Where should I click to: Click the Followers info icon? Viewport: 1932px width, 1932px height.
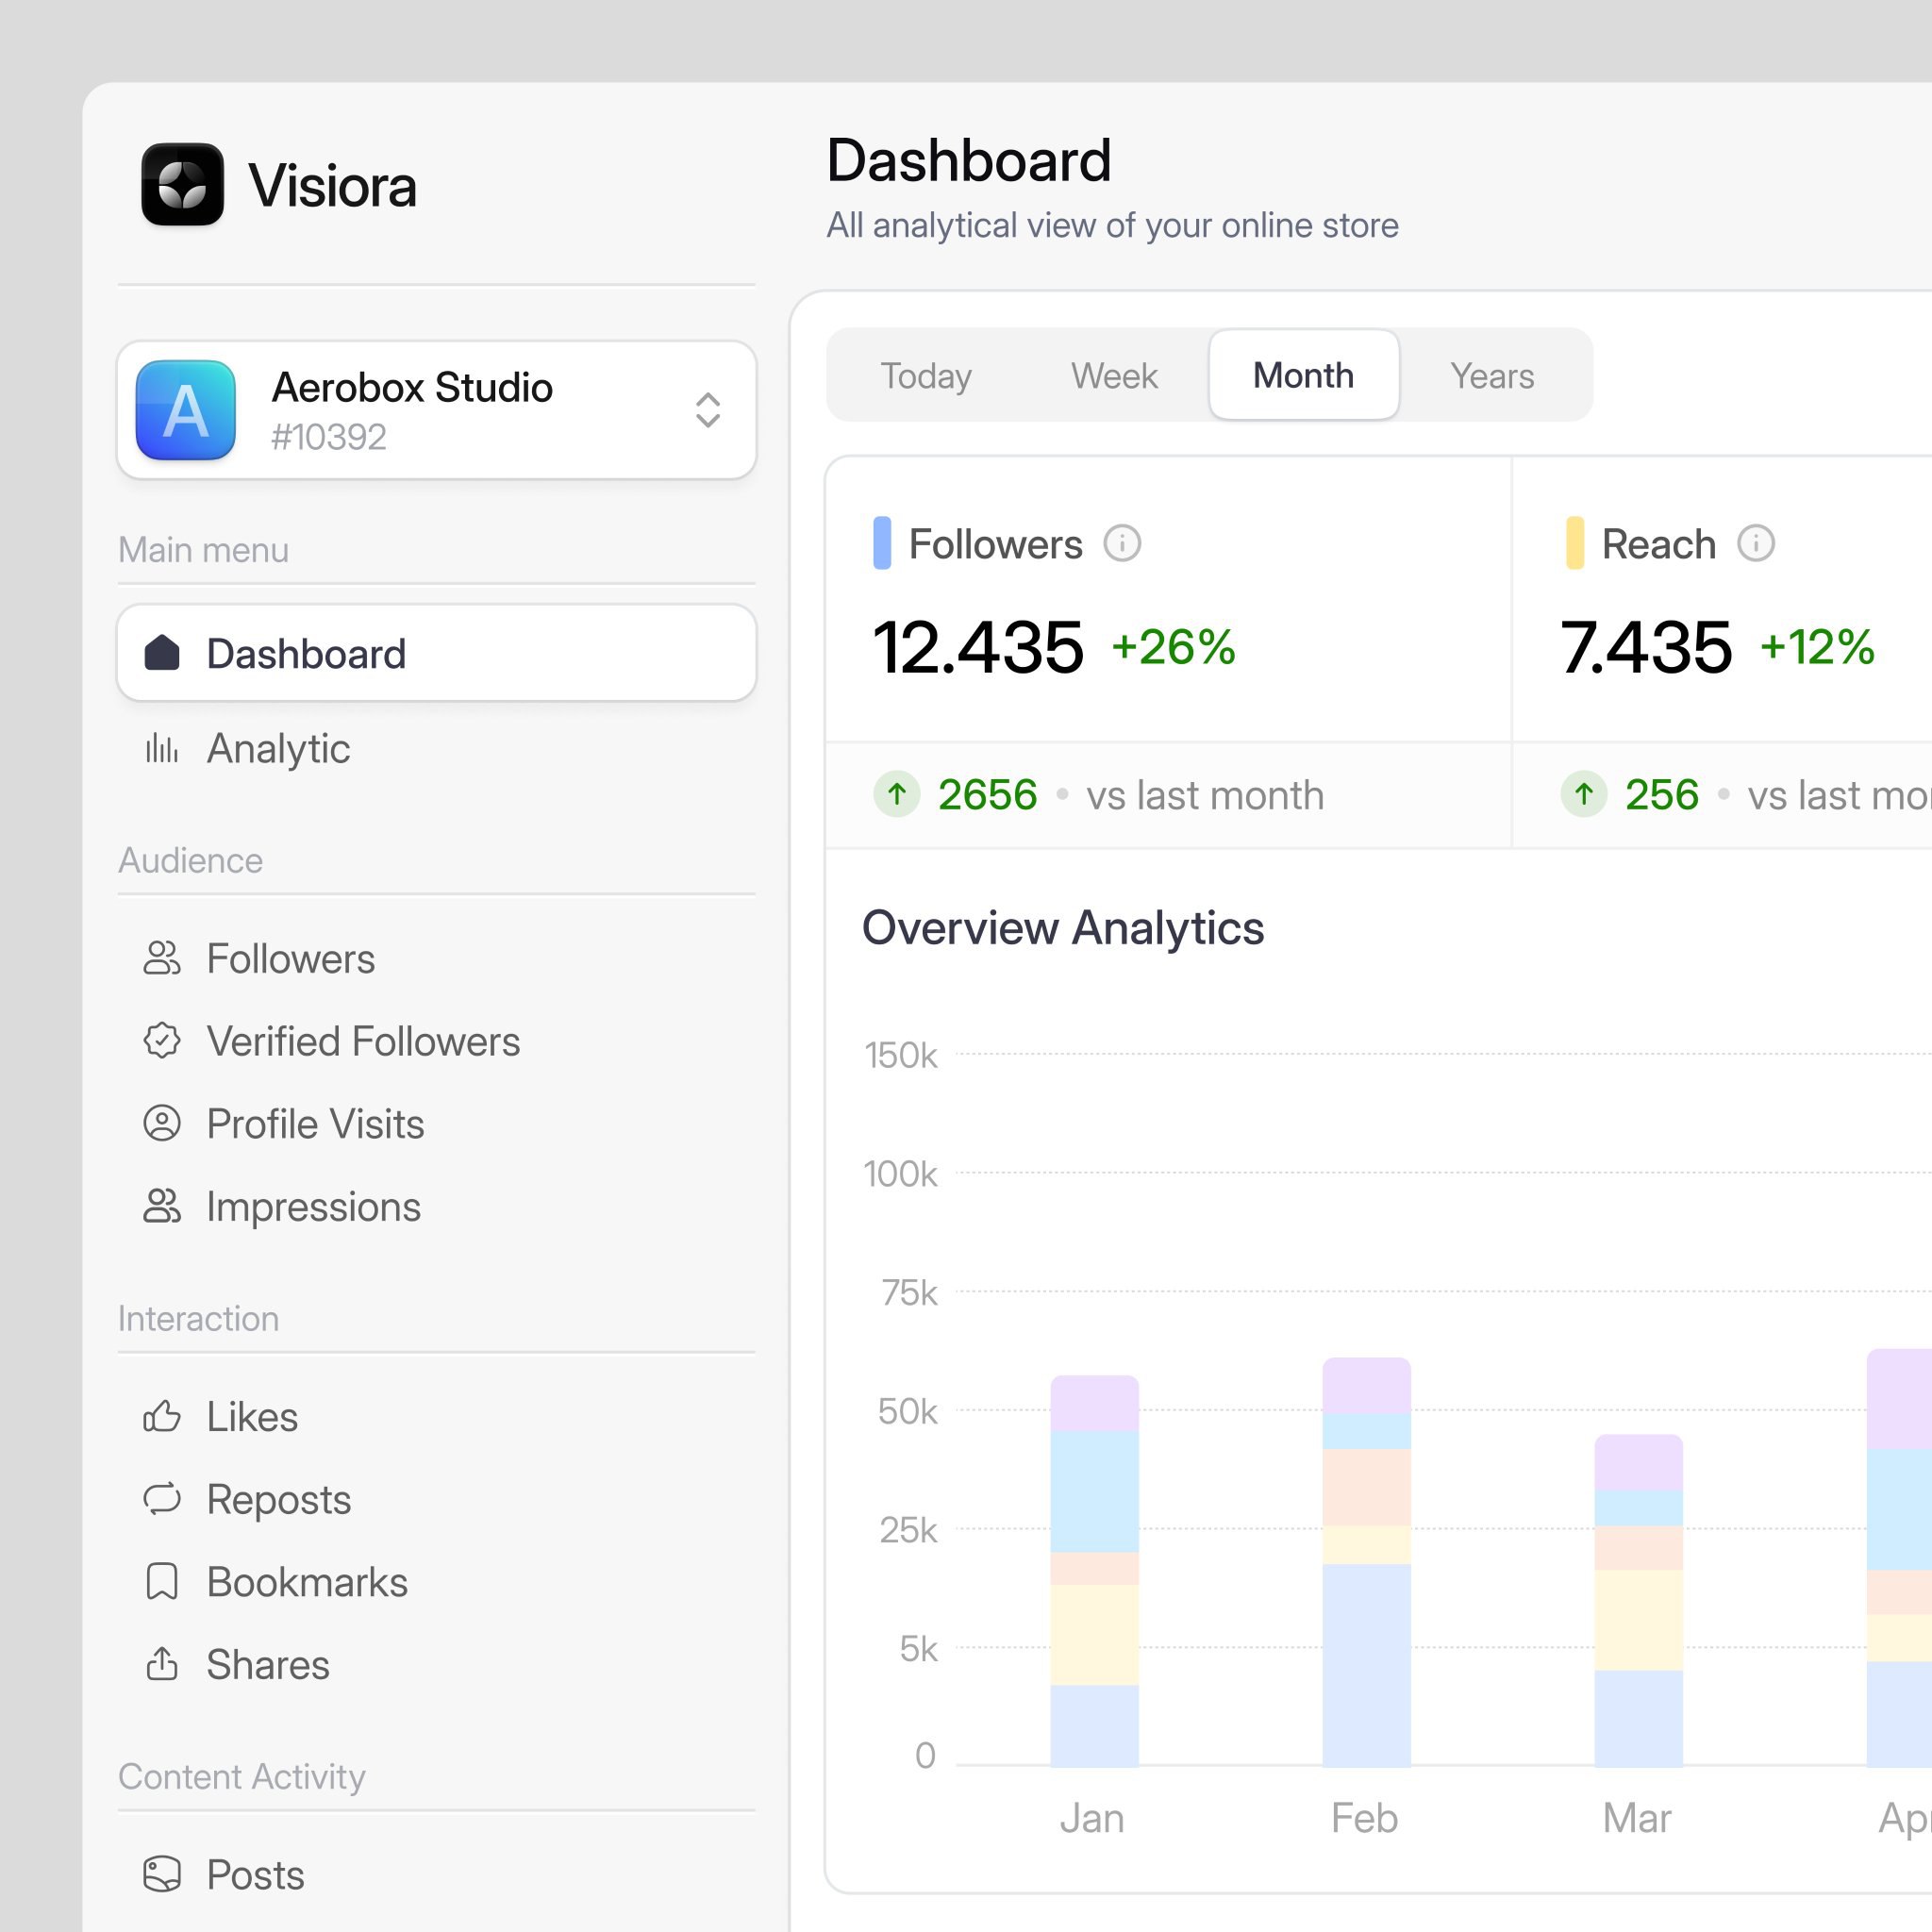pos(1121,544)
